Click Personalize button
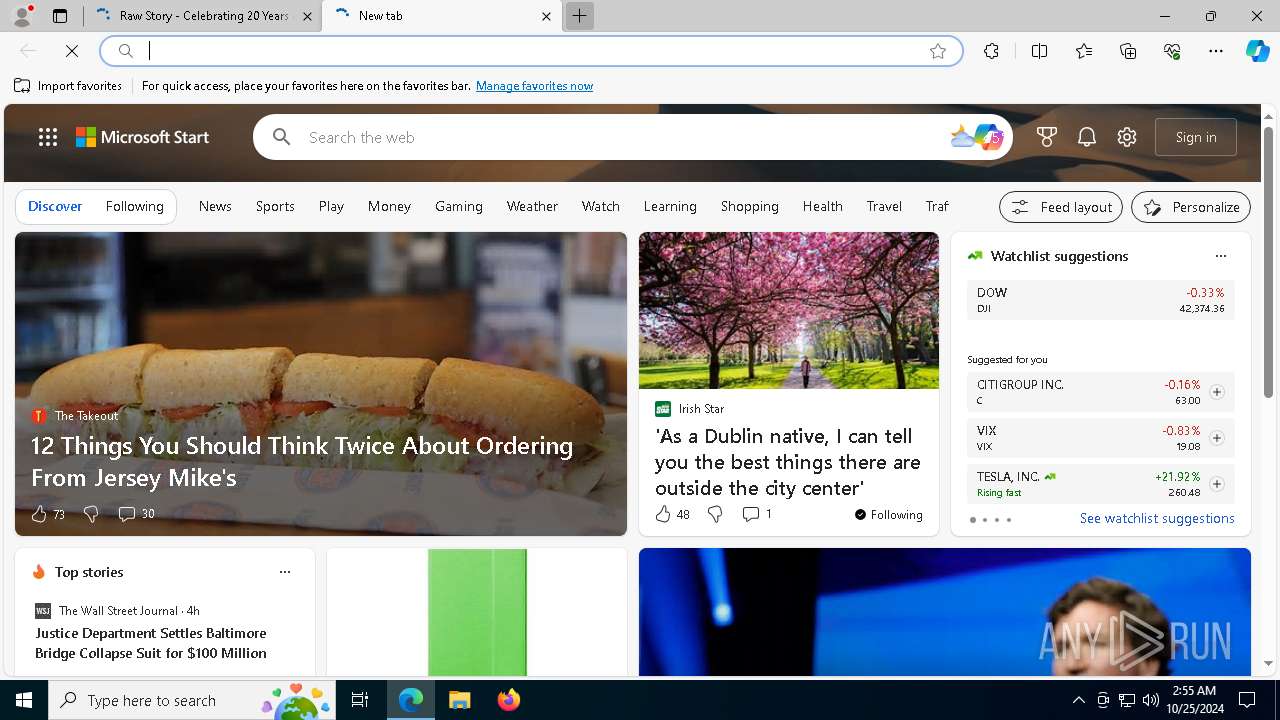 pos(1191,207)
